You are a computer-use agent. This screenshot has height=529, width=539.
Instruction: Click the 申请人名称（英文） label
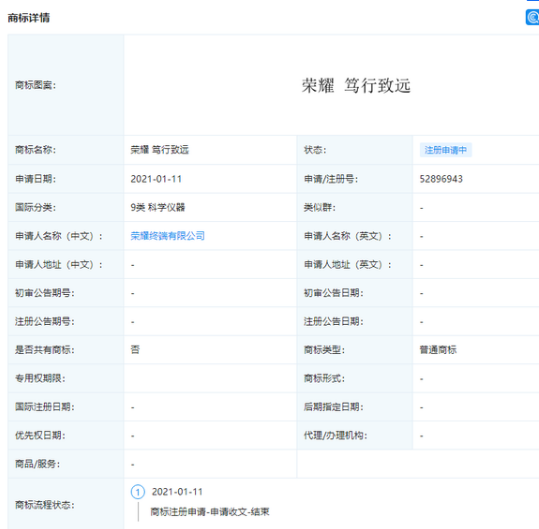[x=348, y=236]
